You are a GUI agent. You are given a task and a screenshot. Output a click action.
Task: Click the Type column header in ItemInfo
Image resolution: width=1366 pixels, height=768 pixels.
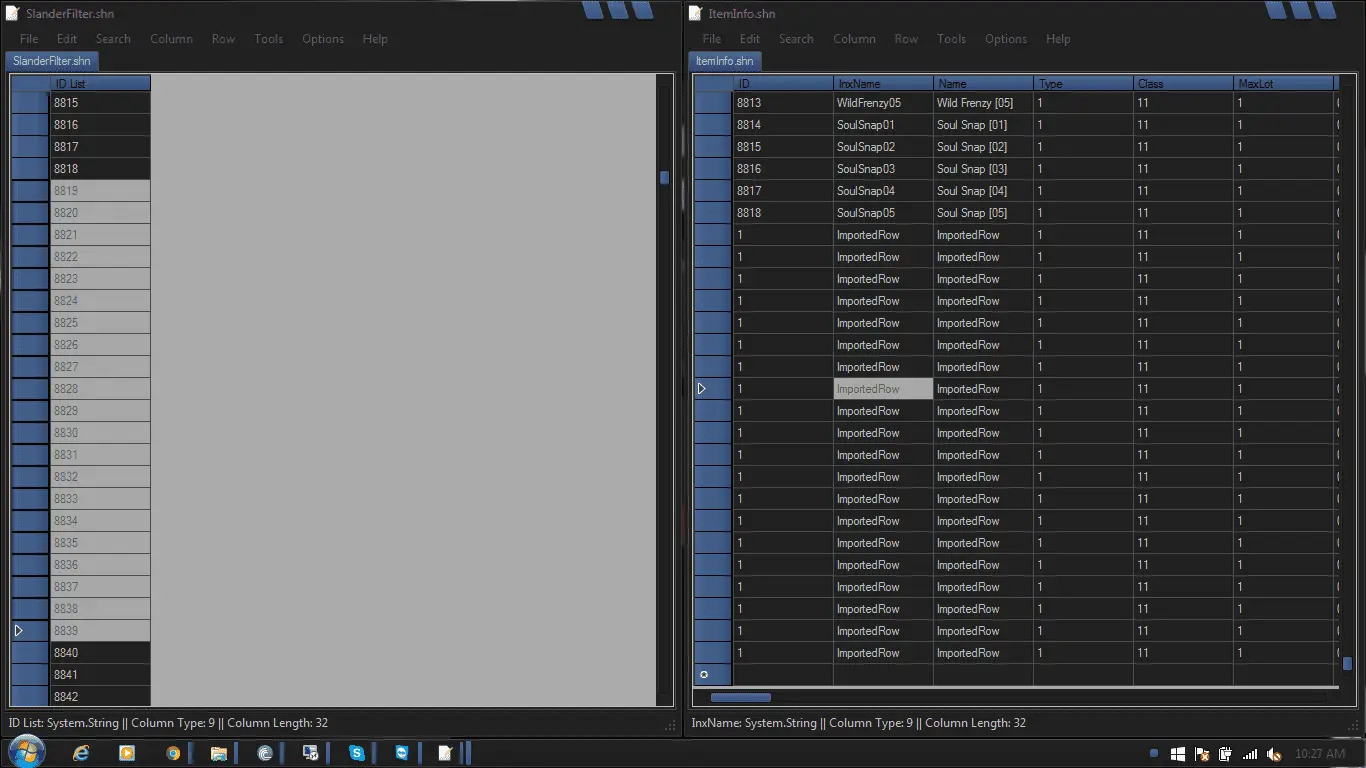(1083, 84)
